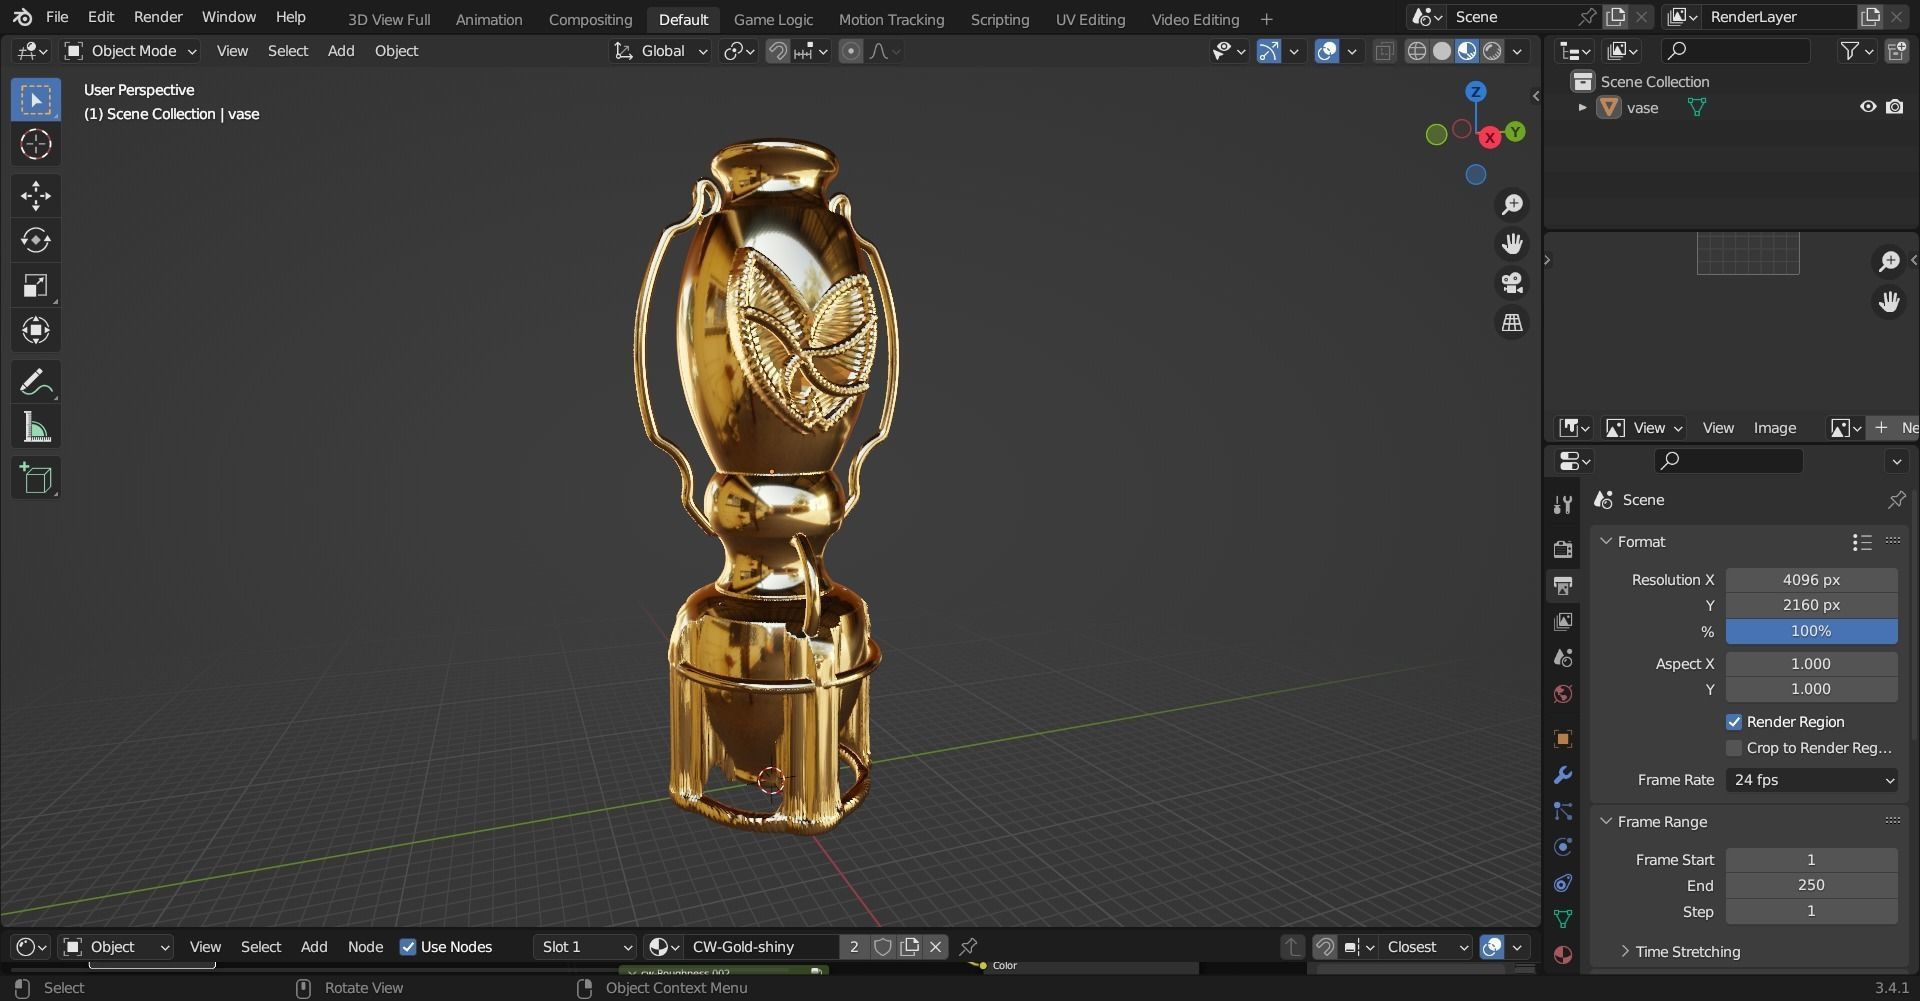Open the Modifiers properties tab
This screenshot has width=1920, height=1001.
click(1563, 775)
